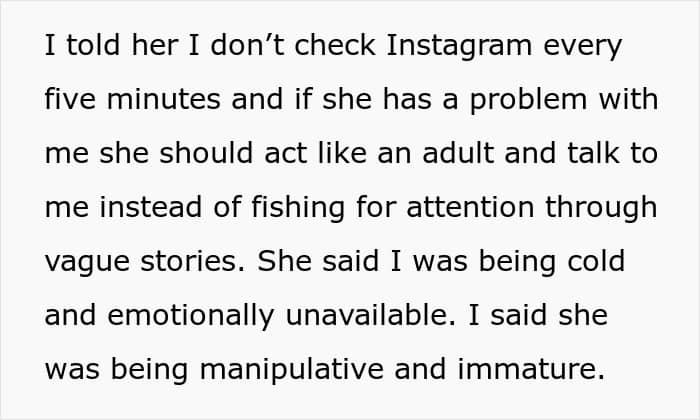
Task: Click the word 'every' ending first line
Action: click(582, 47)
